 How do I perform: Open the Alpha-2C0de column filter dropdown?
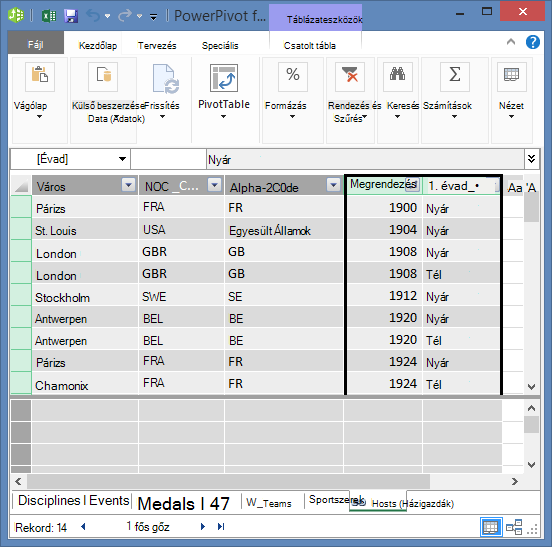[333, 184]
